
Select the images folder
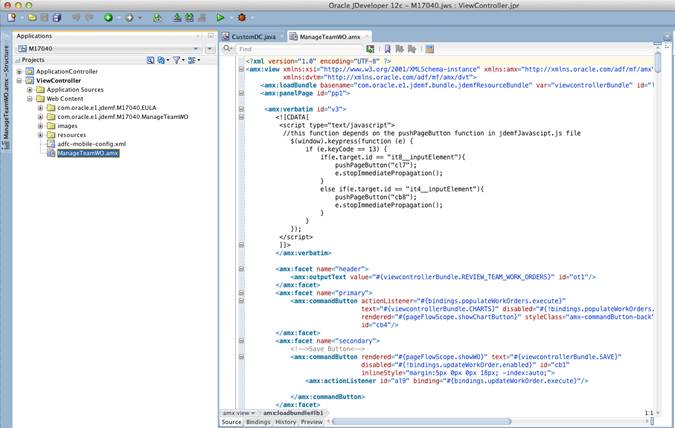pos(68,126)
